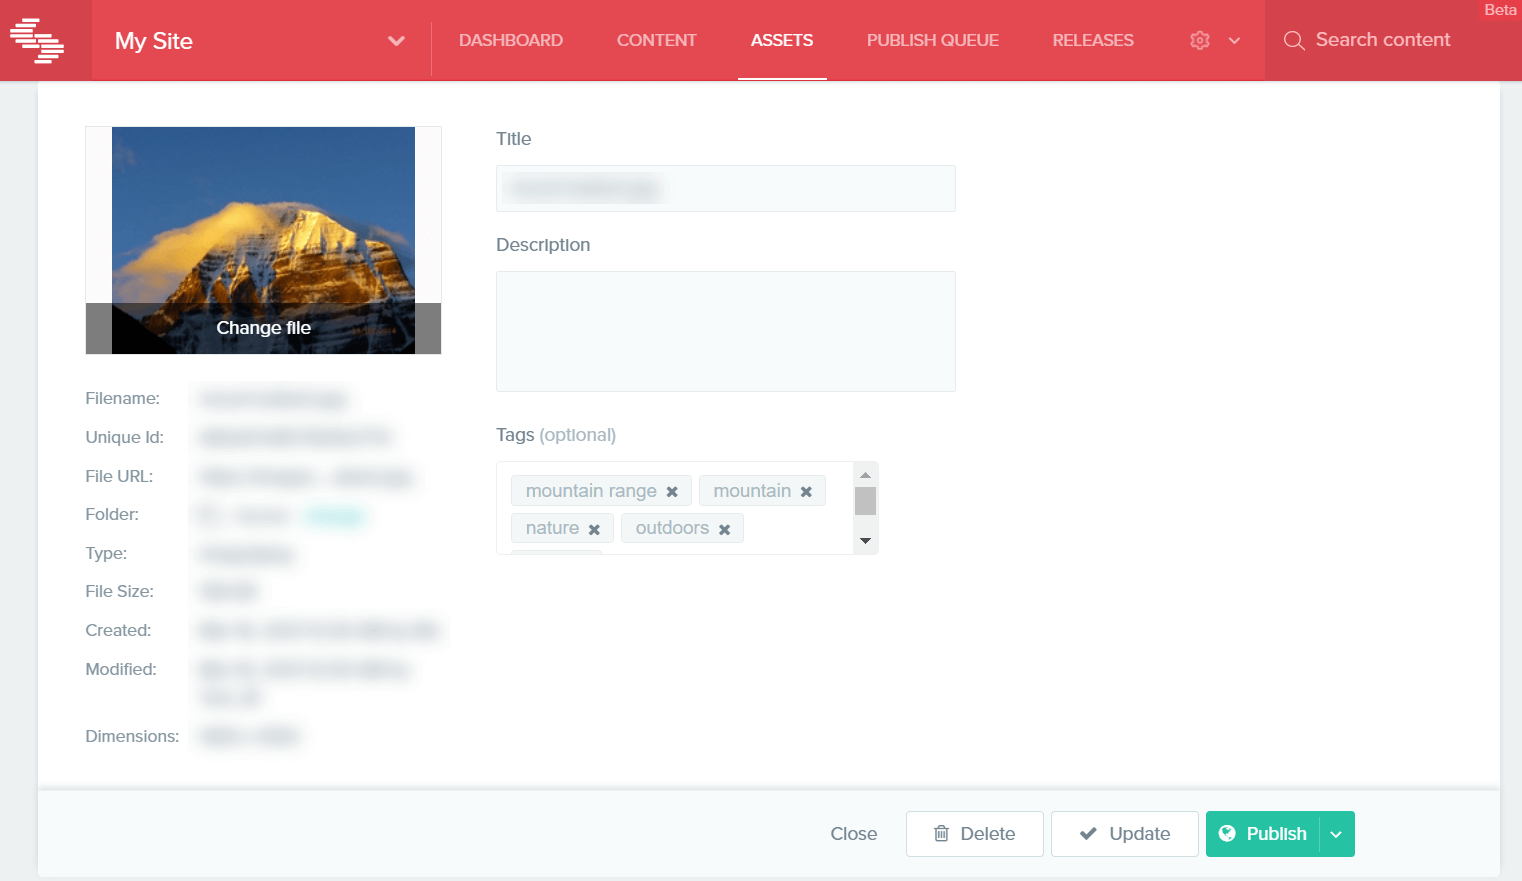Image resolution: width=1522 pixels, height=881 pixels.
Task: Expand the My Site stack dropdown
Action: click(396, 41)
